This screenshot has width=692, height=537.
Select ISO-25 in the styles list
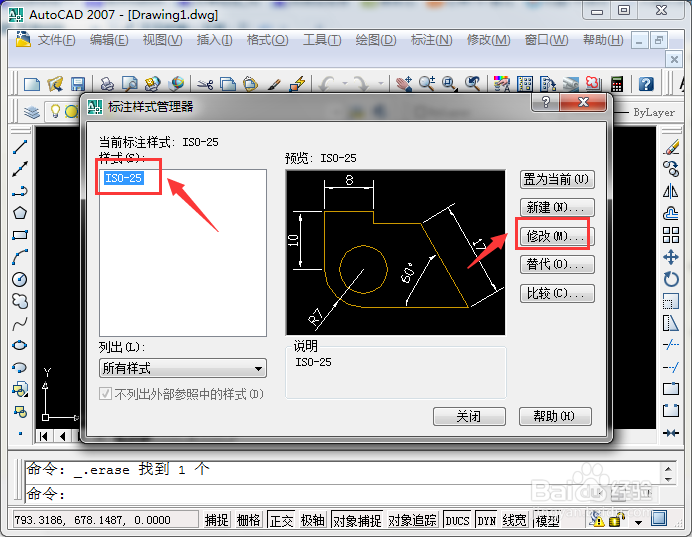(123, 178)
